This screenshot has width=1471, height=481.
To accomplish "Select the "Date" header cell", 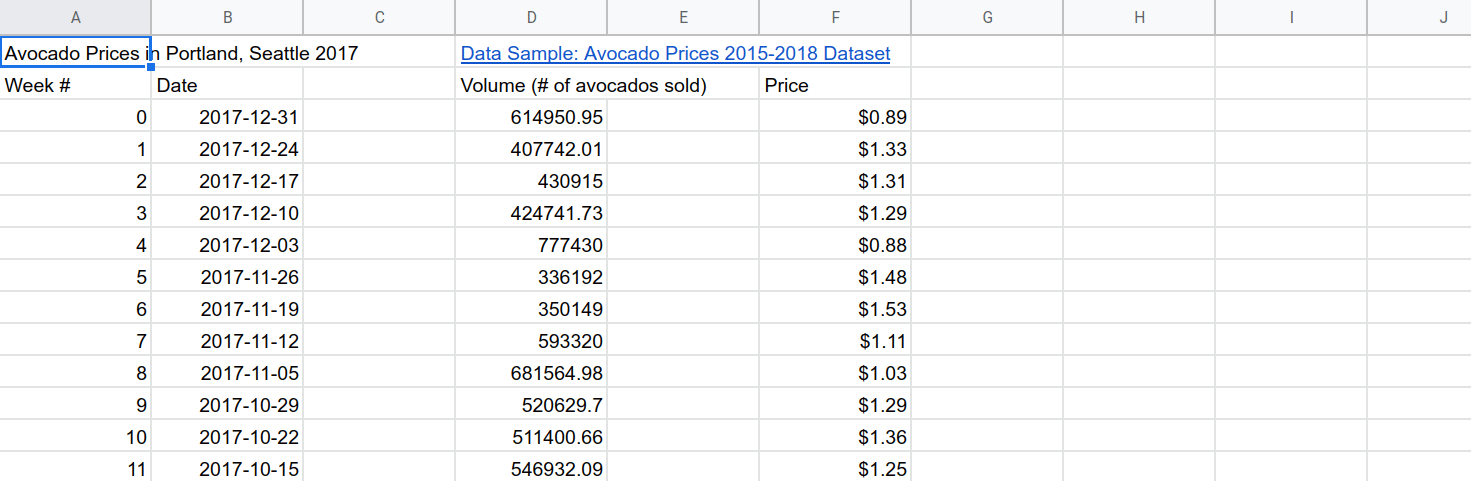I will pyautogui.click(x=228, y=85).
